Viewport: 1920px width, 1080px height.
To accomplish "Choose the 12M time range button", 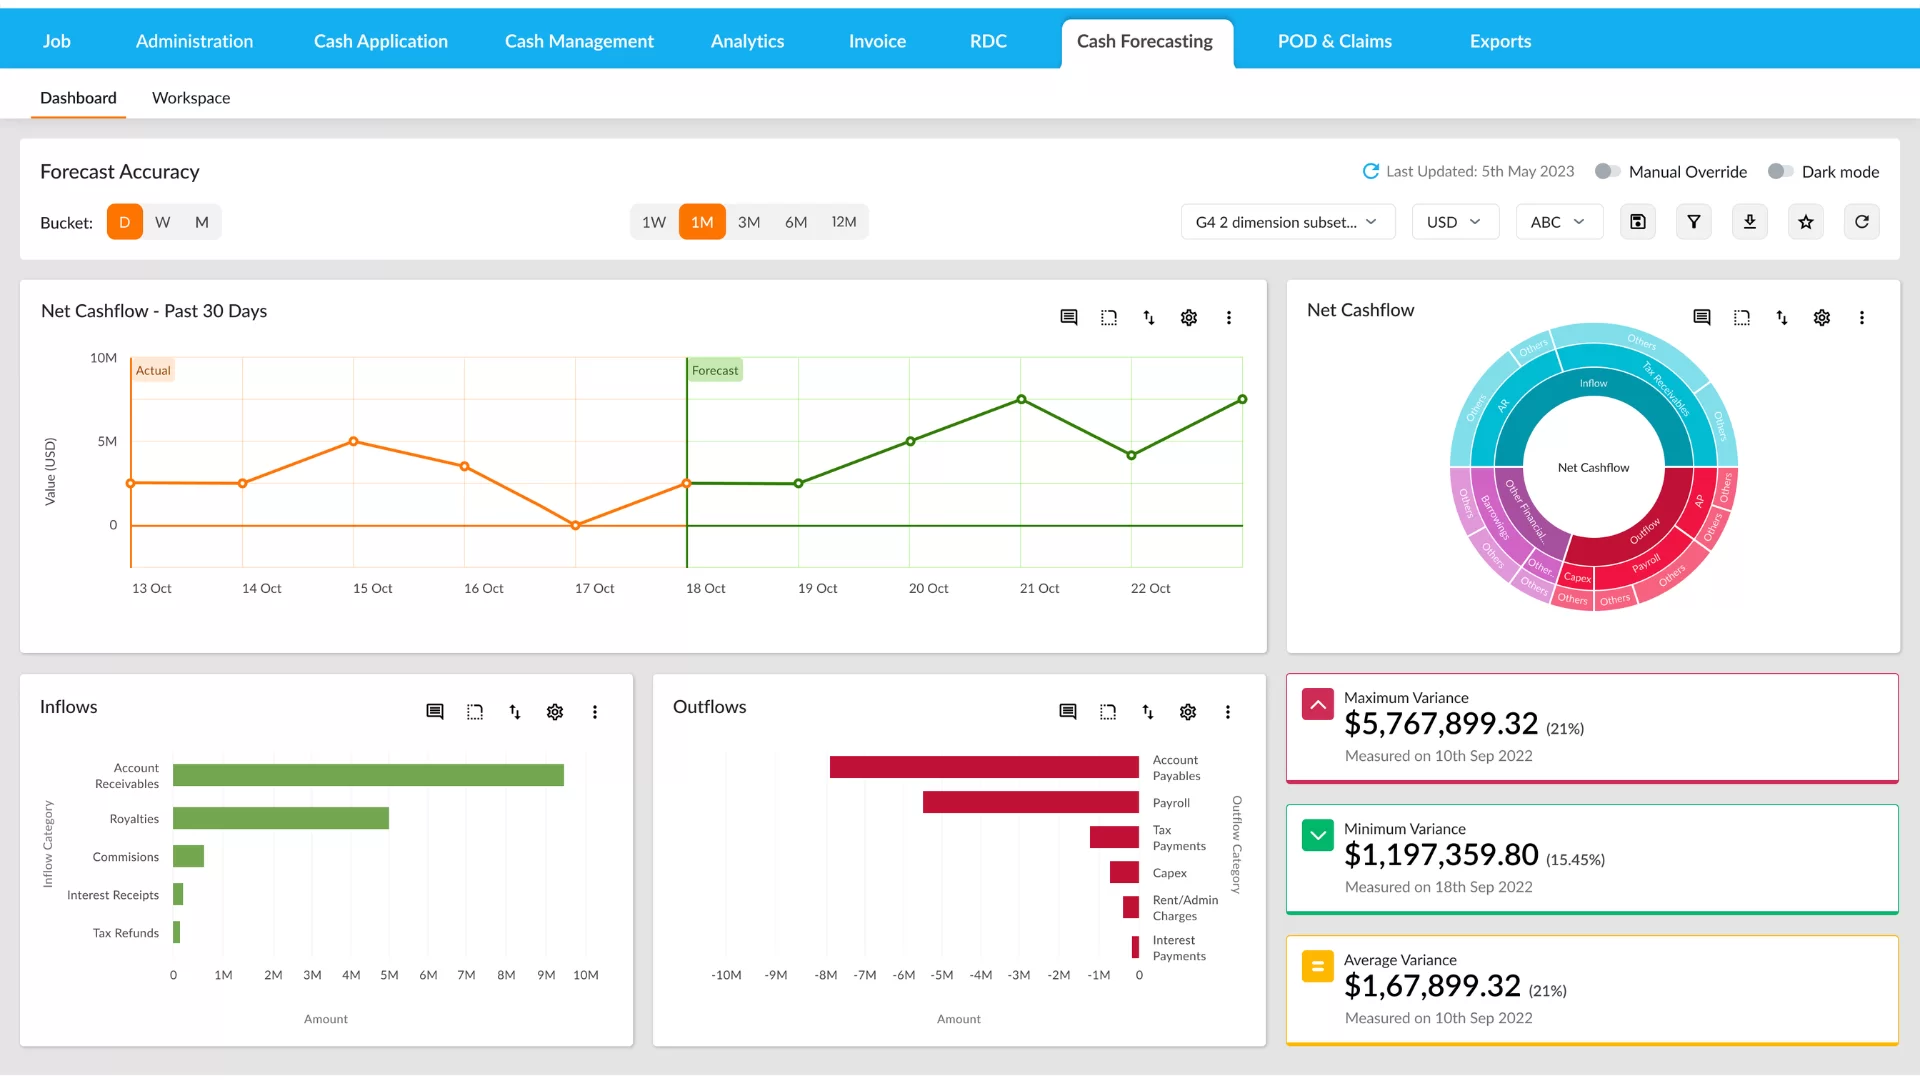I will pos(844,222).
